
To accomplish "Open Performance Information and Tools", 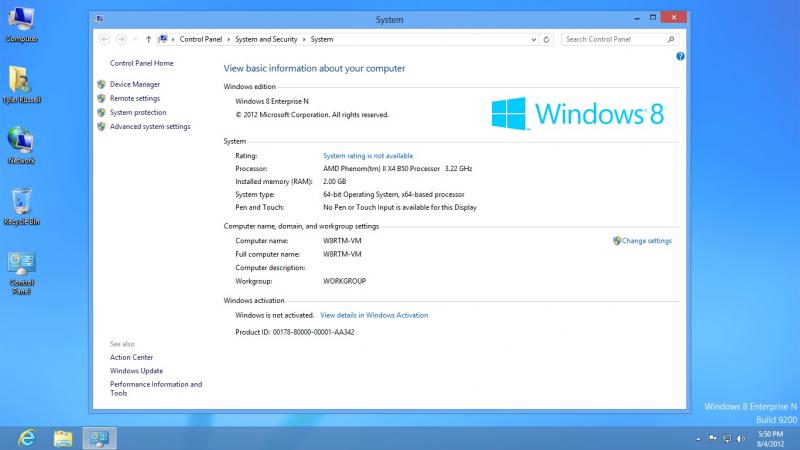I will pyautogui.click(x=156, y=389).
